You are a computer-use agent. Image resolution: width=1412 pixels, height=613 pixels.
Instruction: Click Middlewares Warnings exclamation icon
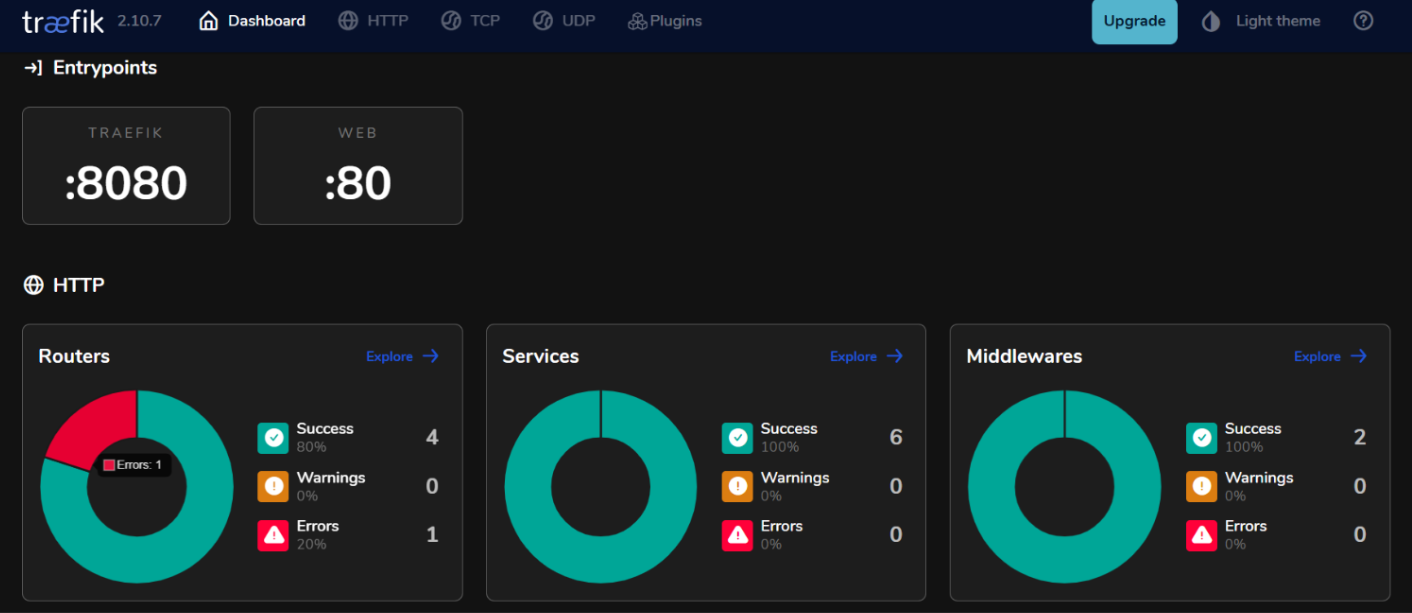point(1202,486)
